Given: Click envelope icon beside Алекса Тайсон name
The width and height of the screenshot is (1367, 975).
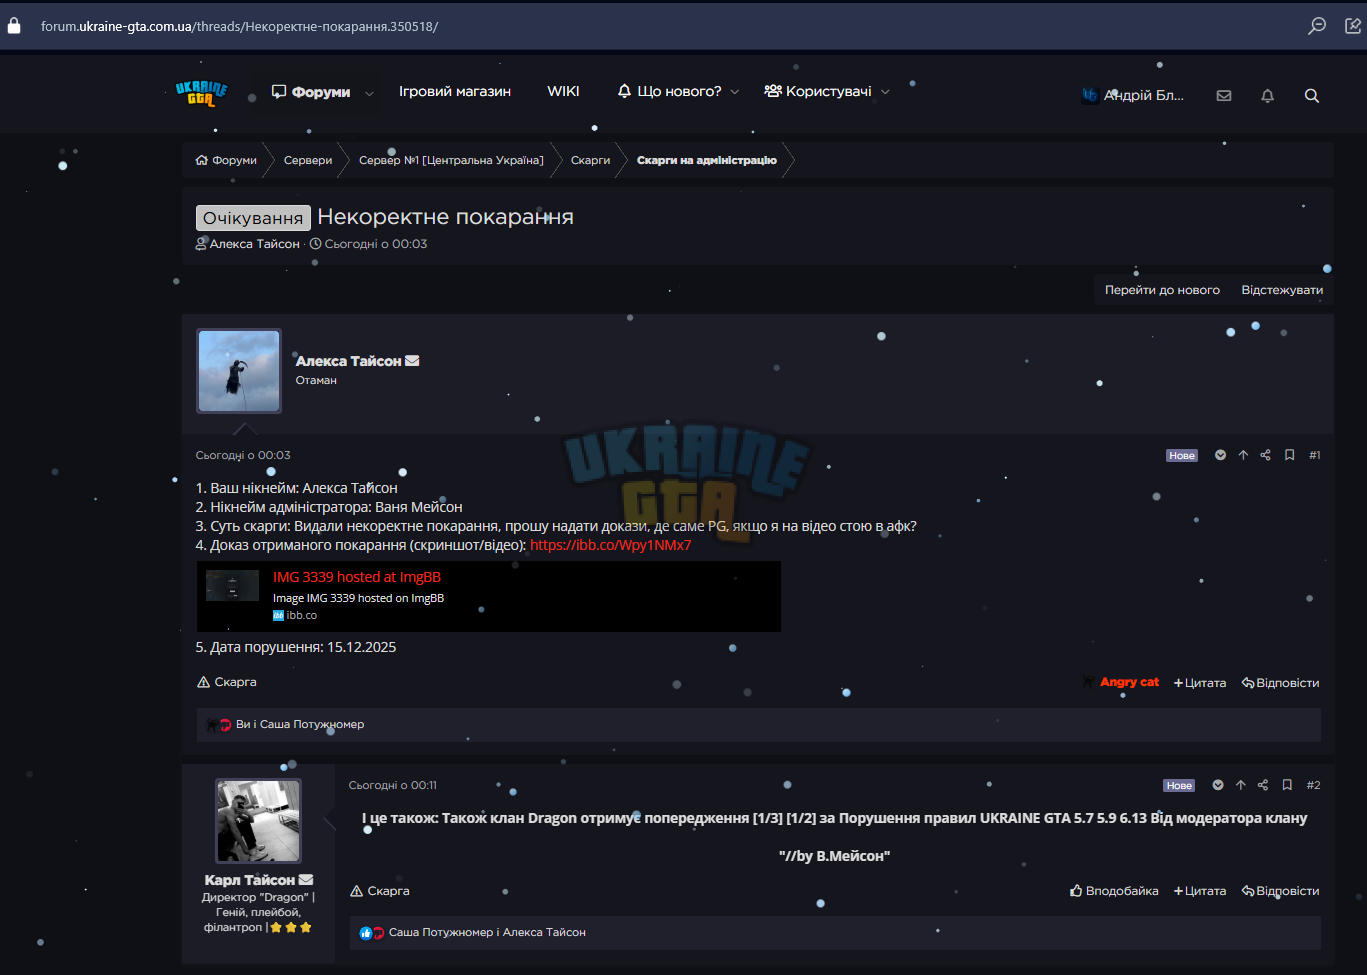Looking at the screenshot, I should pyautogui.click(x=412, y=361).
